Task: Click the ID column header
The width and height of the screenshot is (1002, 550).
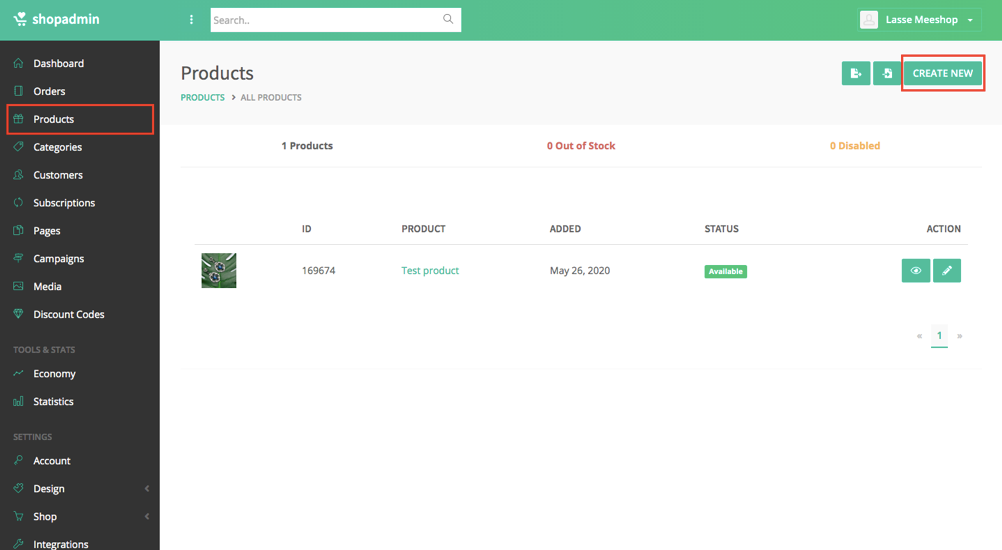Action: [x=307, y=229]
